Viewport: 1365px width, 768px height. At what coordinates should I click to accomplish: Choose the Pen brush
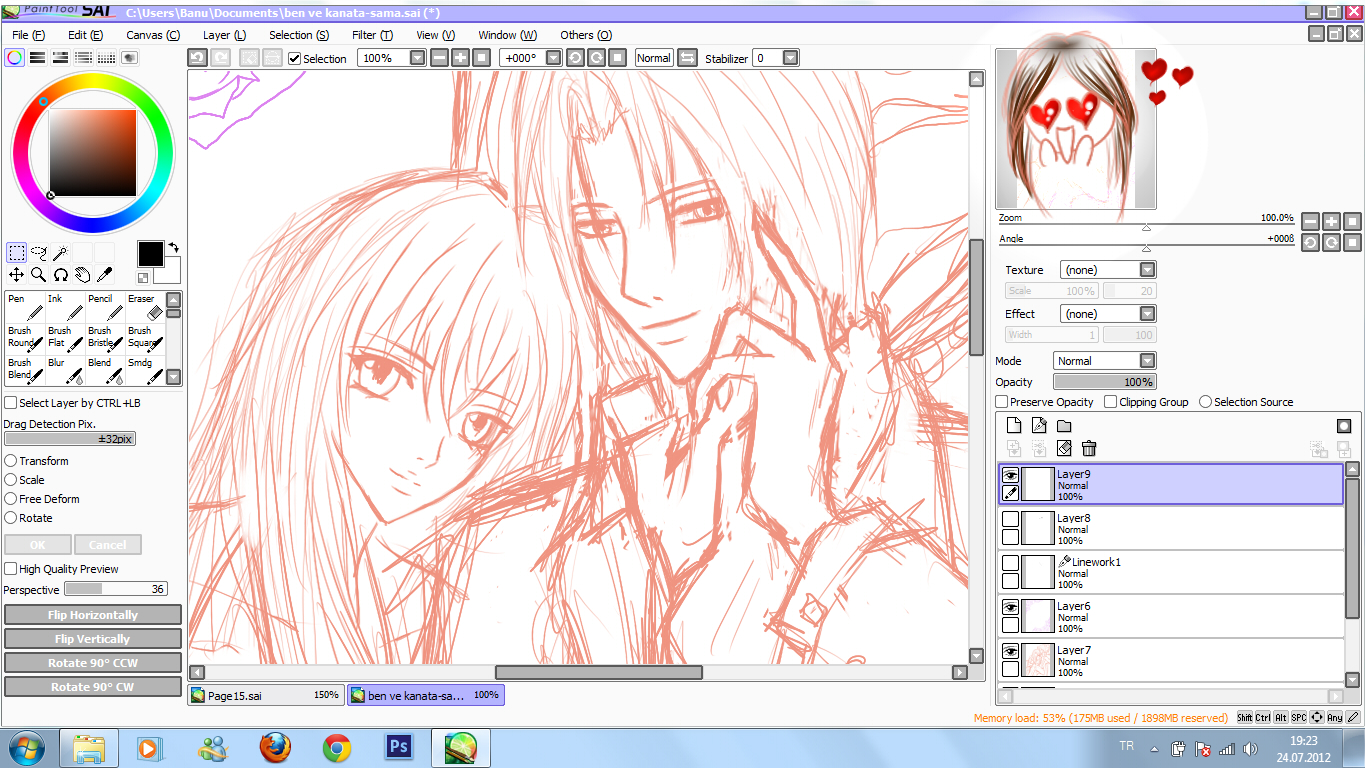coord(24,307)
